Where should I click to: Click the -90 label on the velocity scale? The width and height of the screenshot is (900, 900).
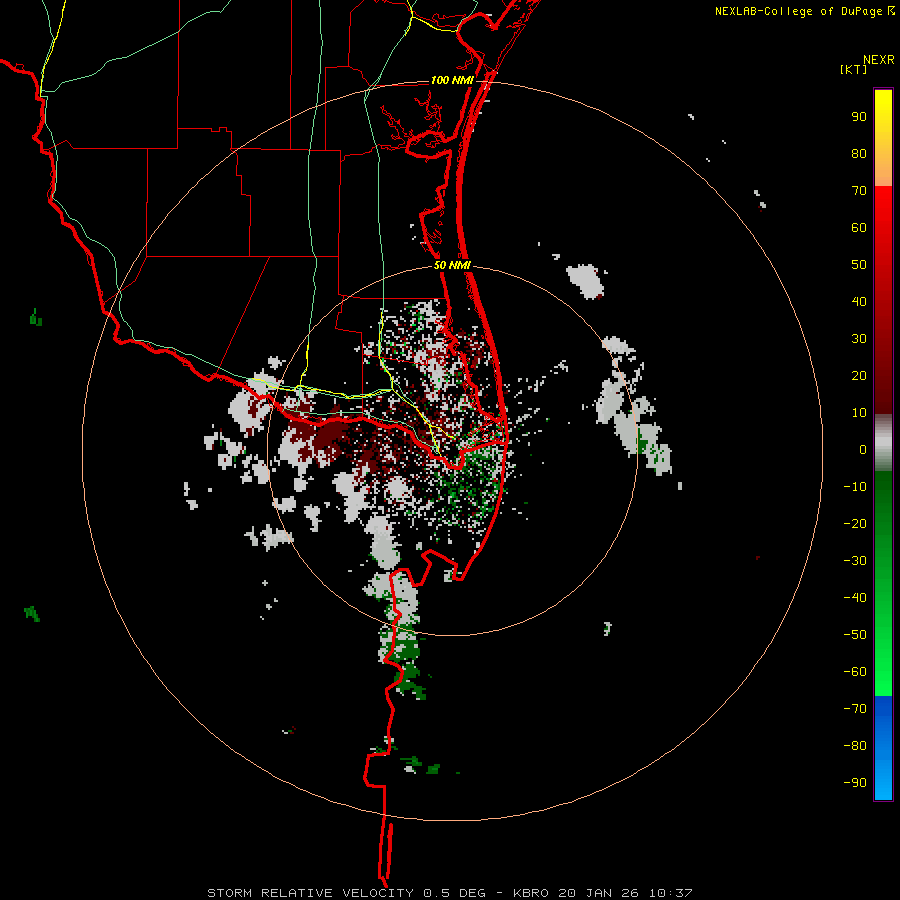pos(855,783)
